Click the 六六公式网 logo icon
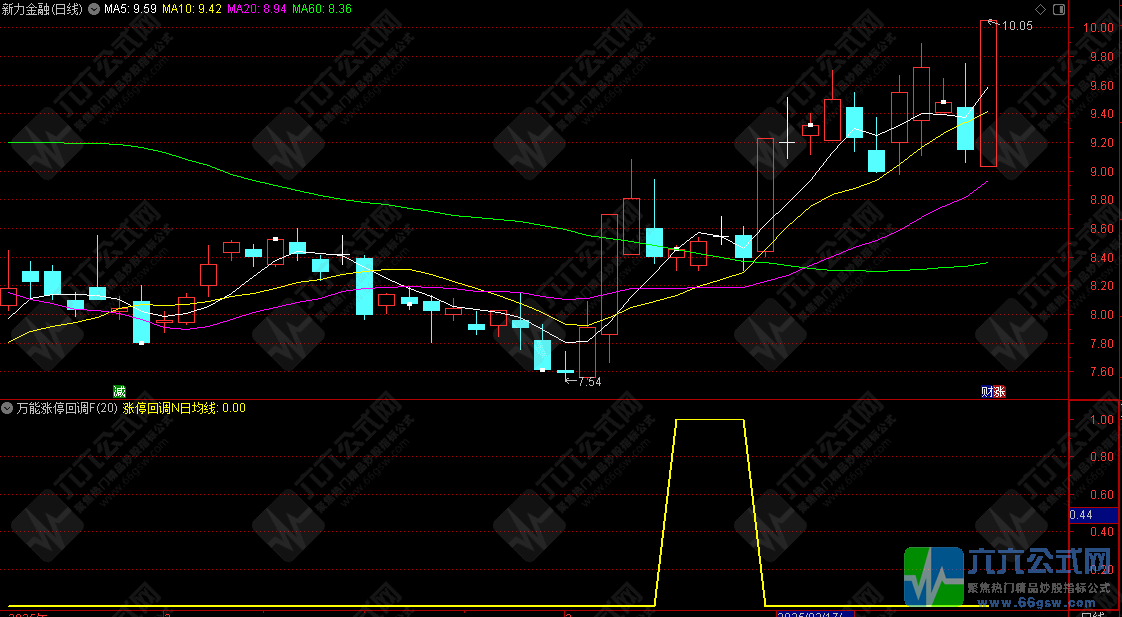Screen dimensions: 1122x617 point(933,577)
